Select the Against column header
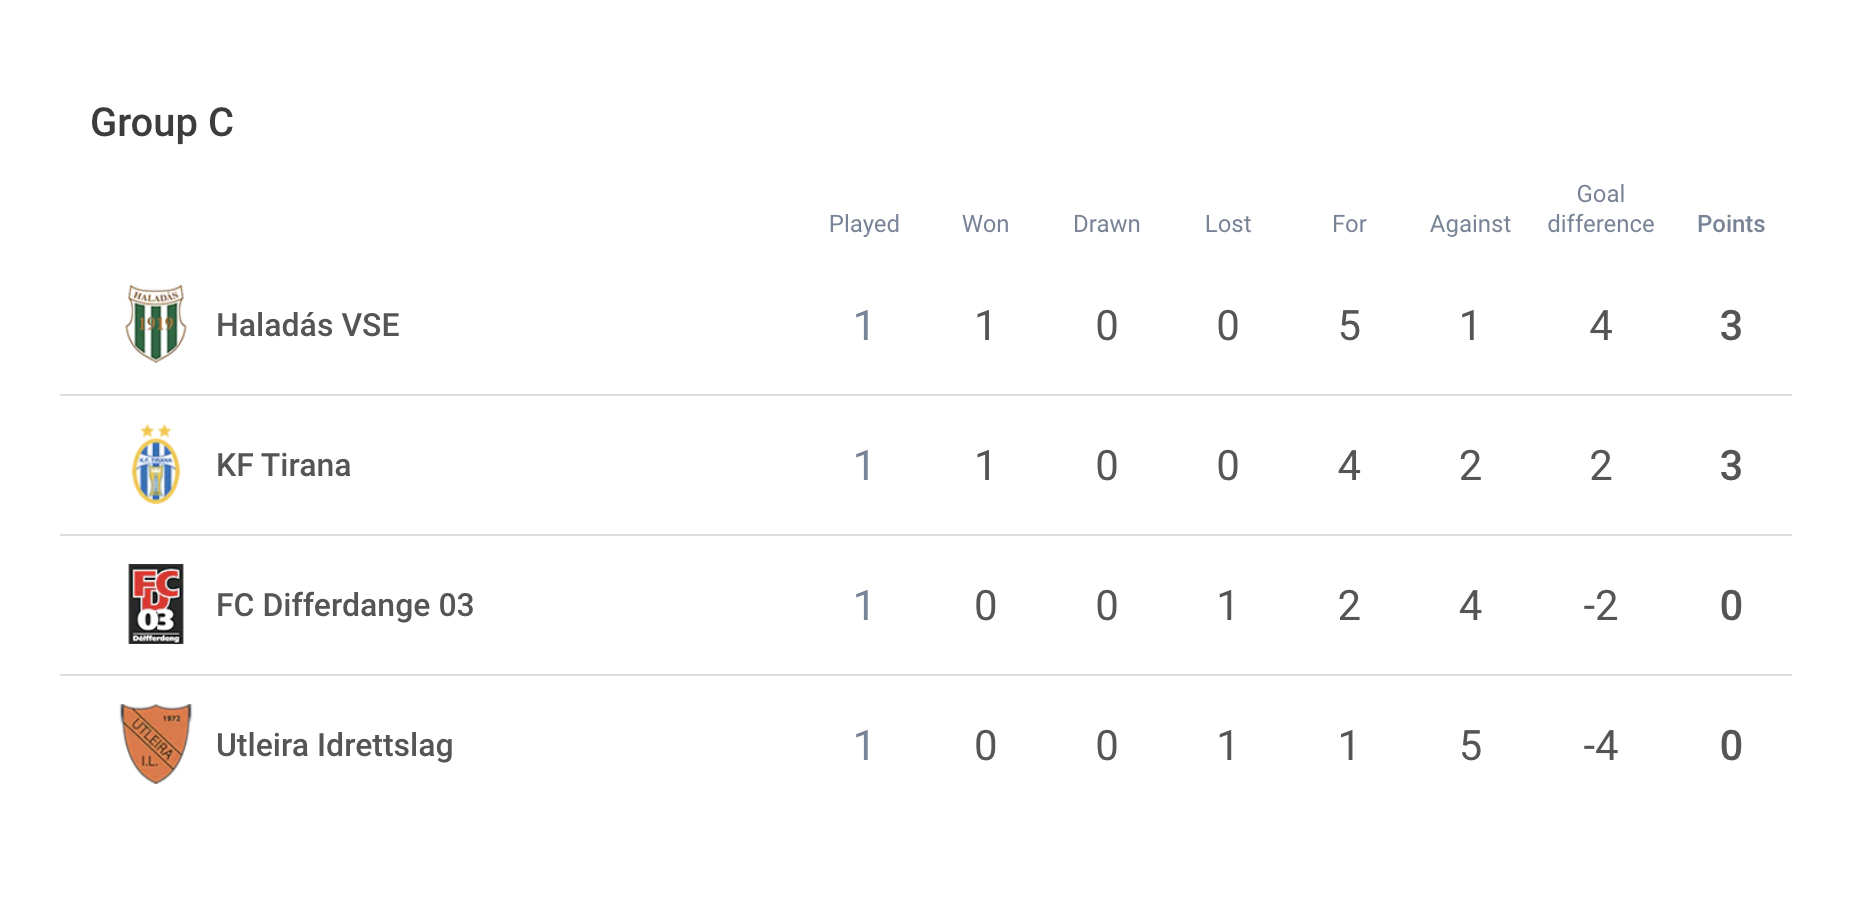Viewport: 1852px width, 906px height. pyautogui.click(x=1470, y=224)
